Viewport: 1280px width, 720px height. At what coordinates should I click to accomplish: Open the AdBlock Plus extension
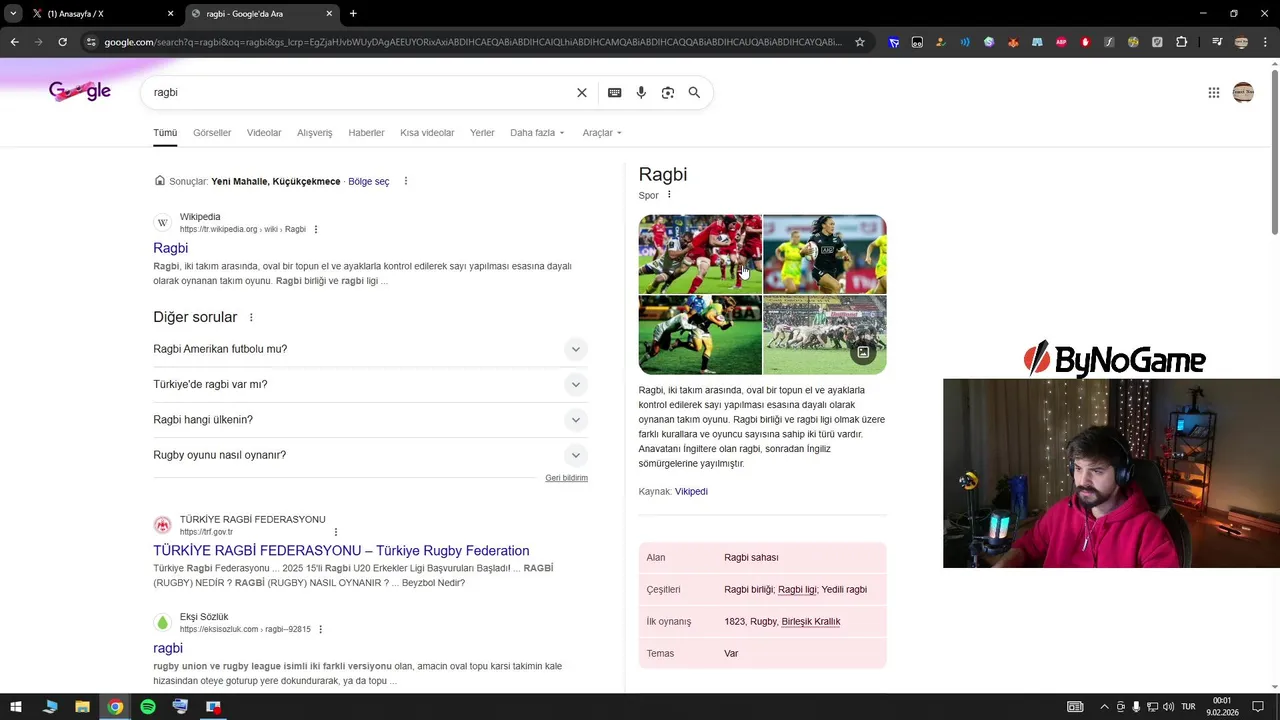tap(1061, 42)
